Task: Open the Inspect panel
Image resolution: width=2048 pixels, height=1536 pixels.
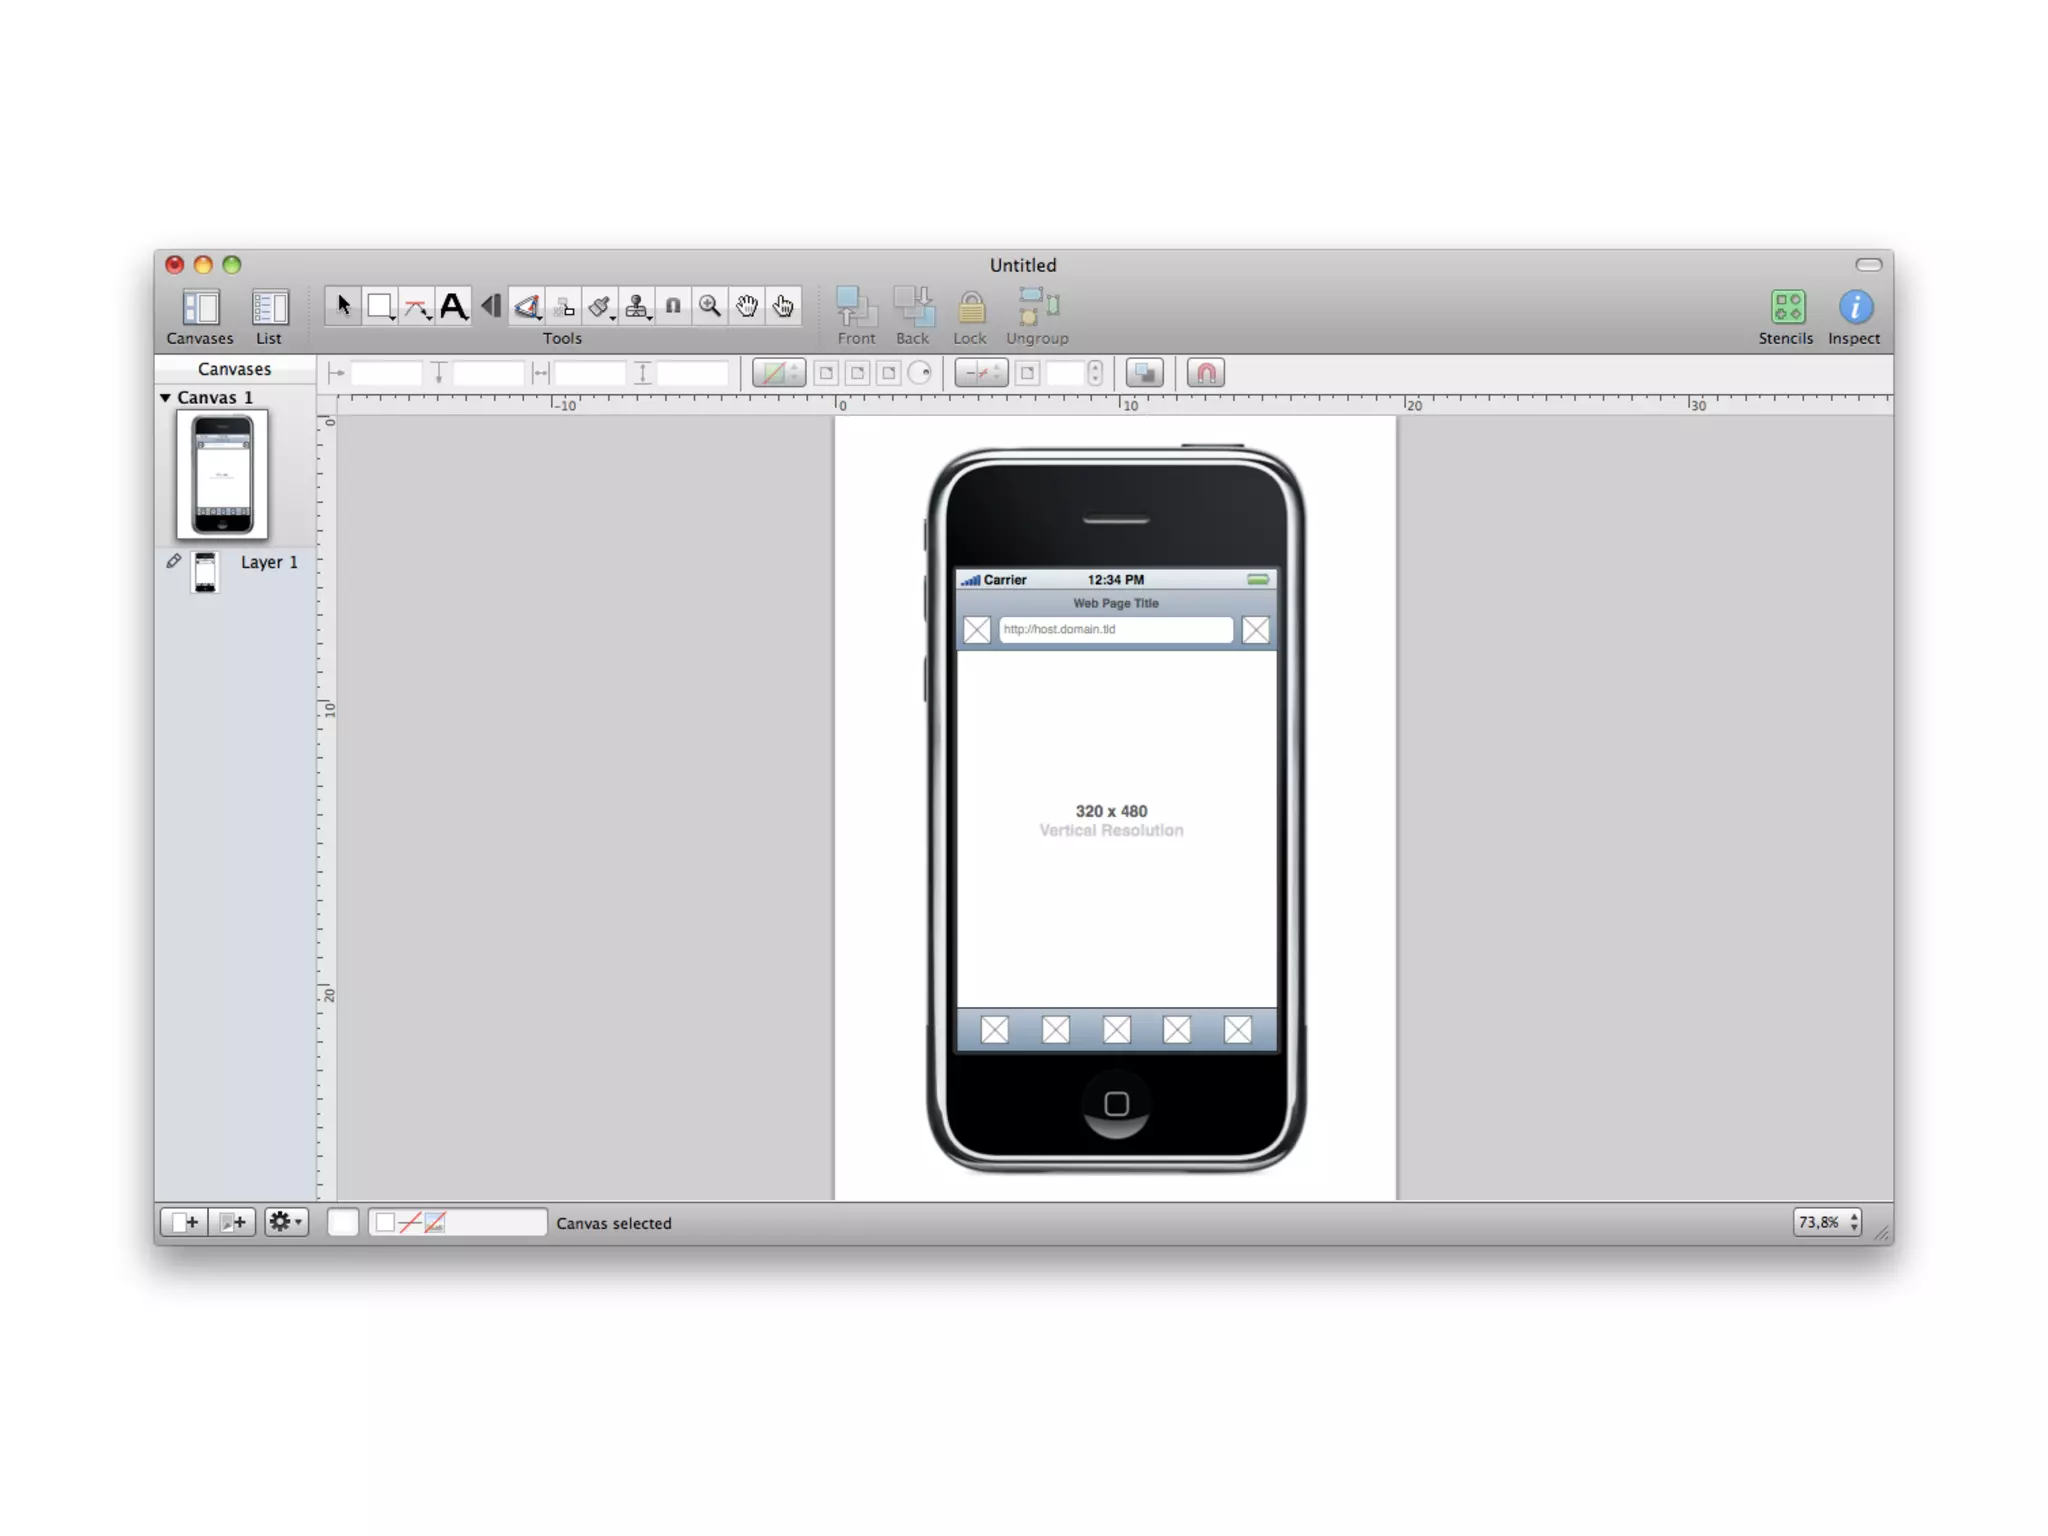Action: 1854,316
